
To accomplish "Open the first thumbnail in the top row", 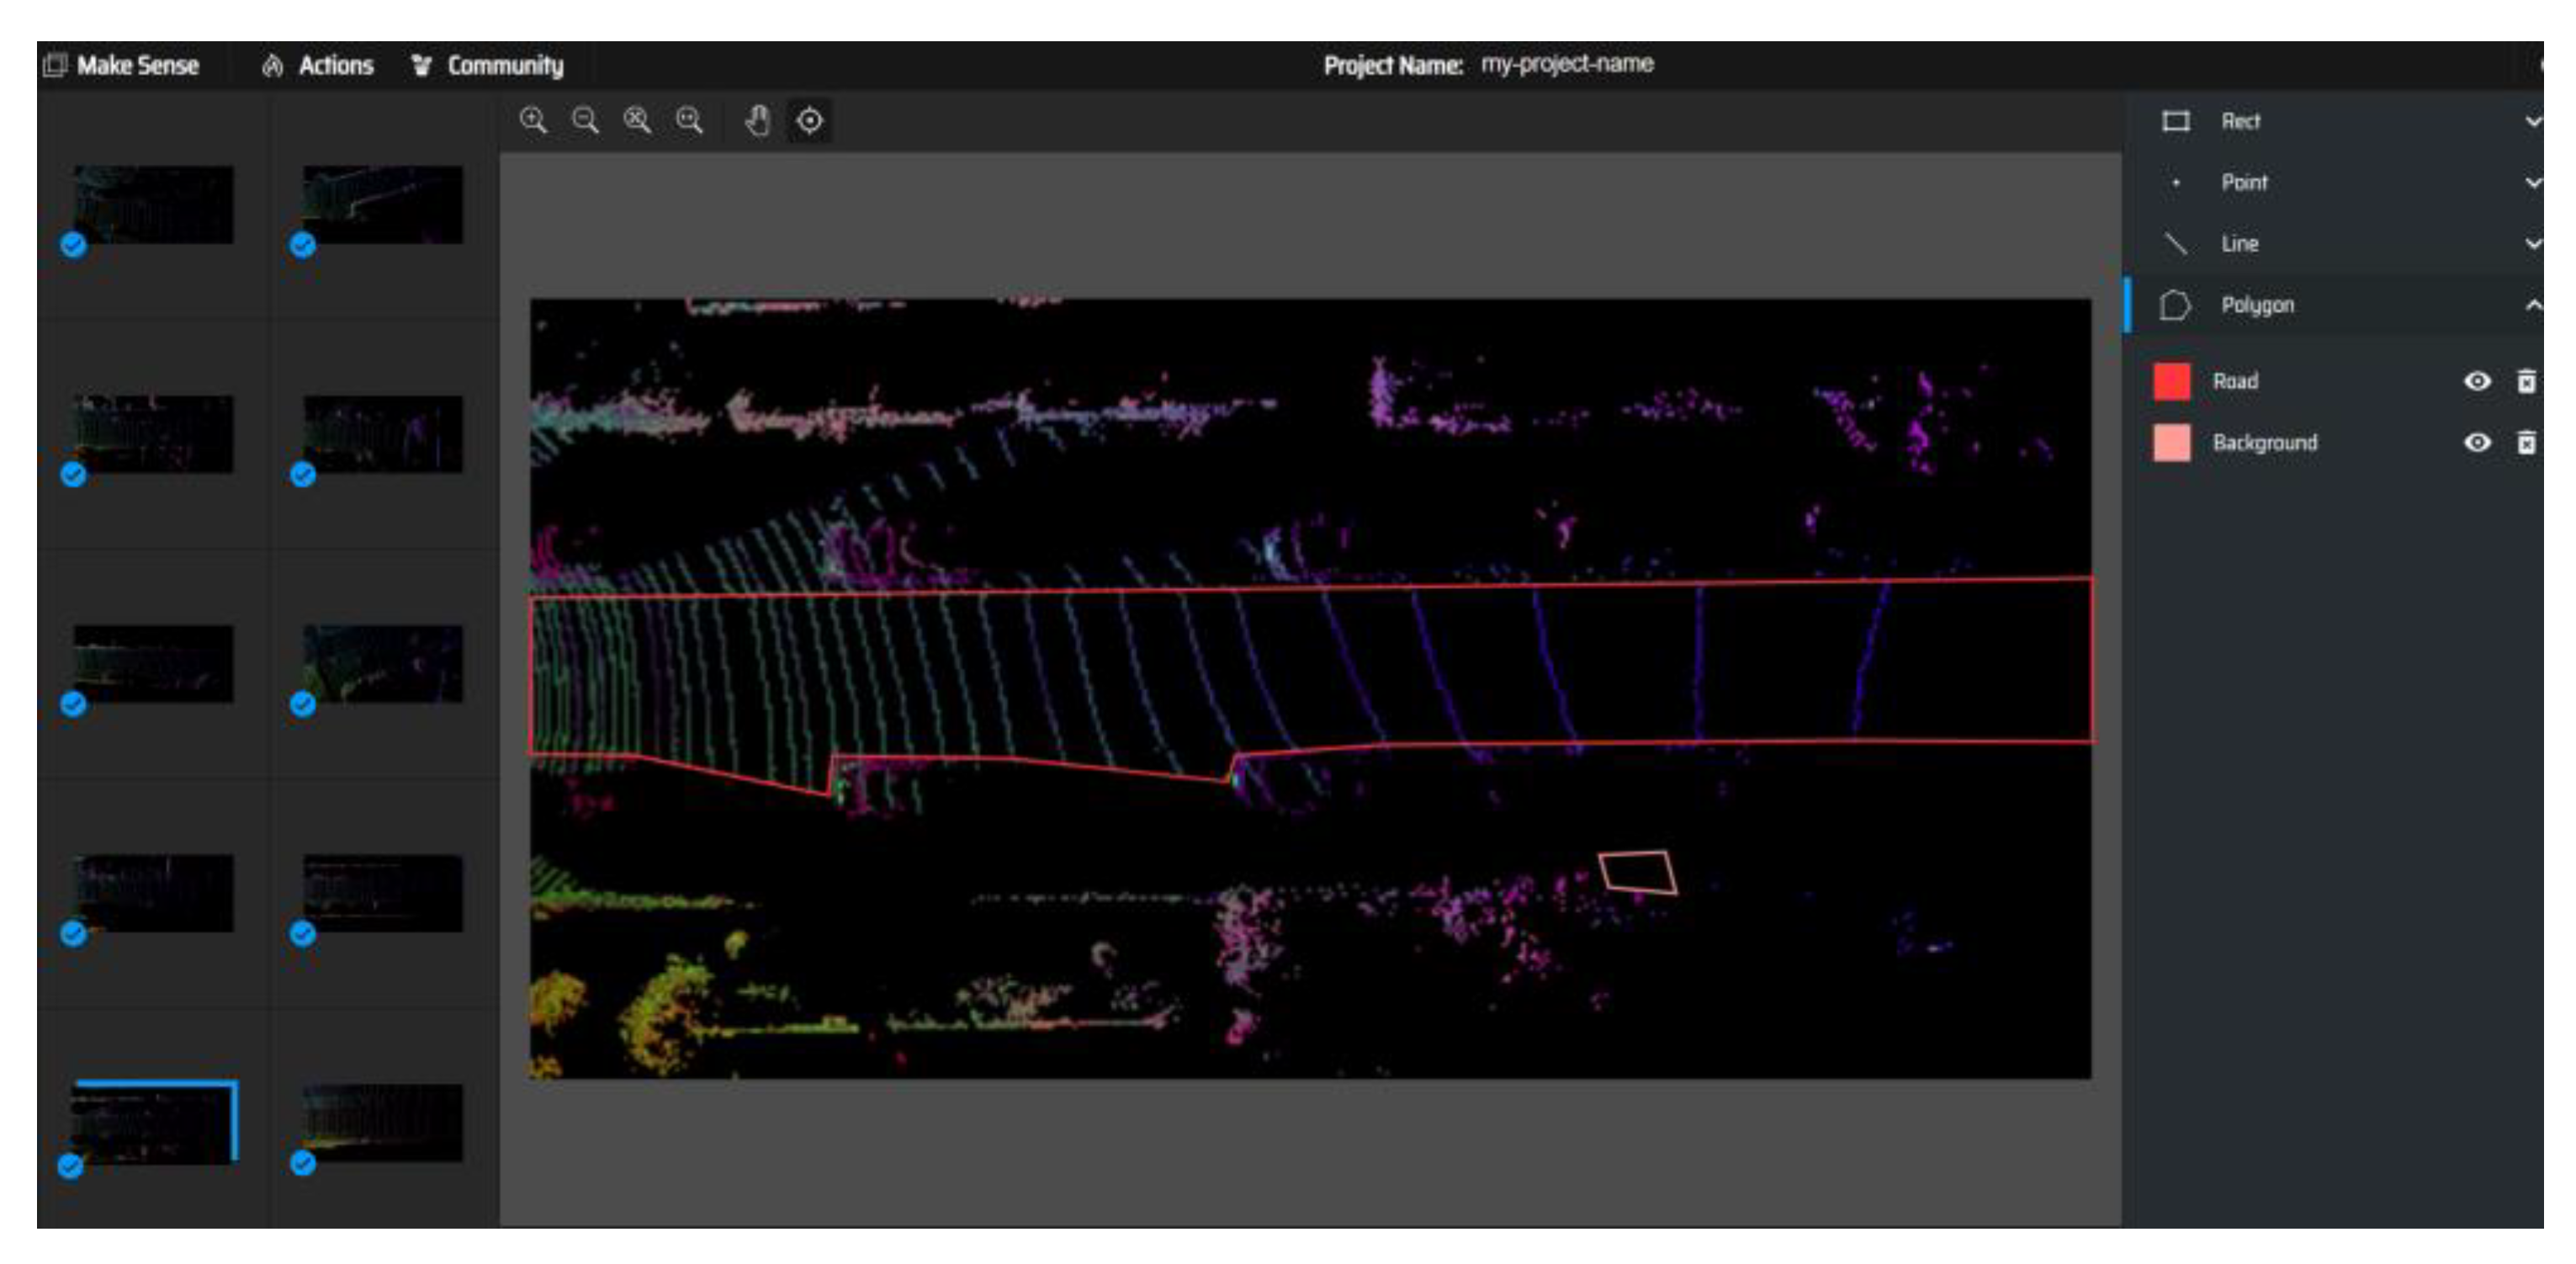I will pos(153,204).
